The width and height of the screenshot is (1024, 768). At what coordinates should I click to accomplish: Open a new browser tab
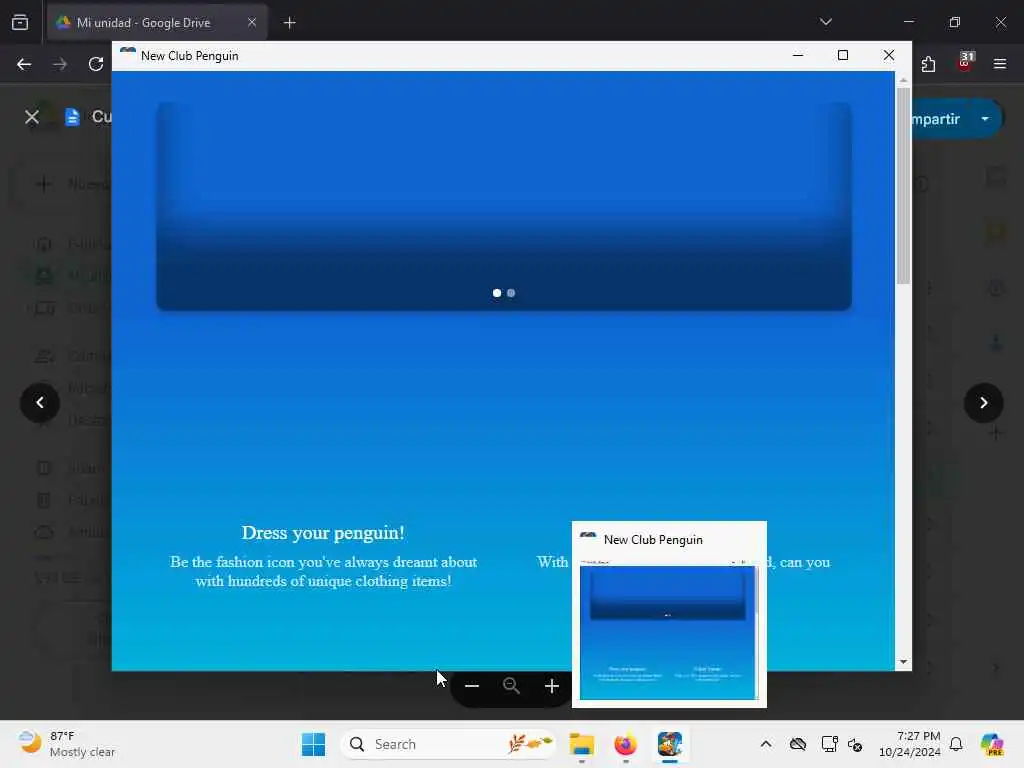[x=290, y=23]
